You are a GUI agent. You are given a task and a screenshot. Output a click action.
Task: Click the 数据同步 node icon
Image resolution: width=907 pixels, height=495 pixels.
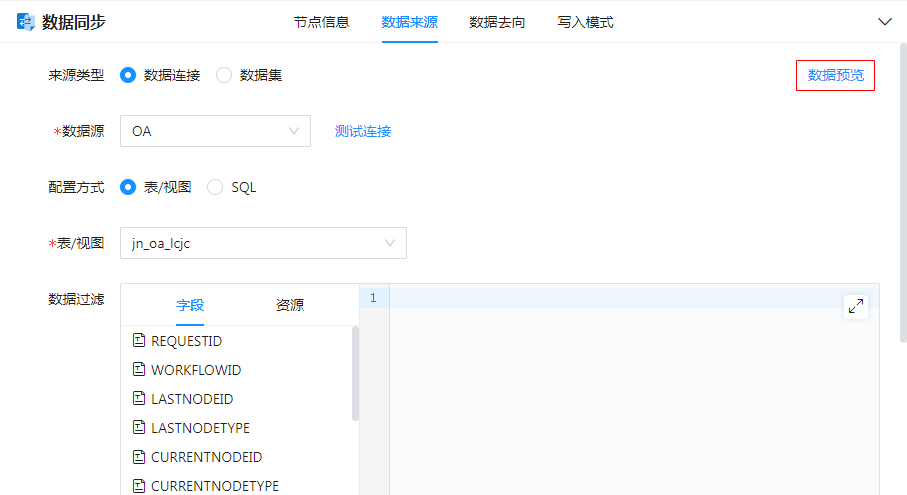(25, 22)
